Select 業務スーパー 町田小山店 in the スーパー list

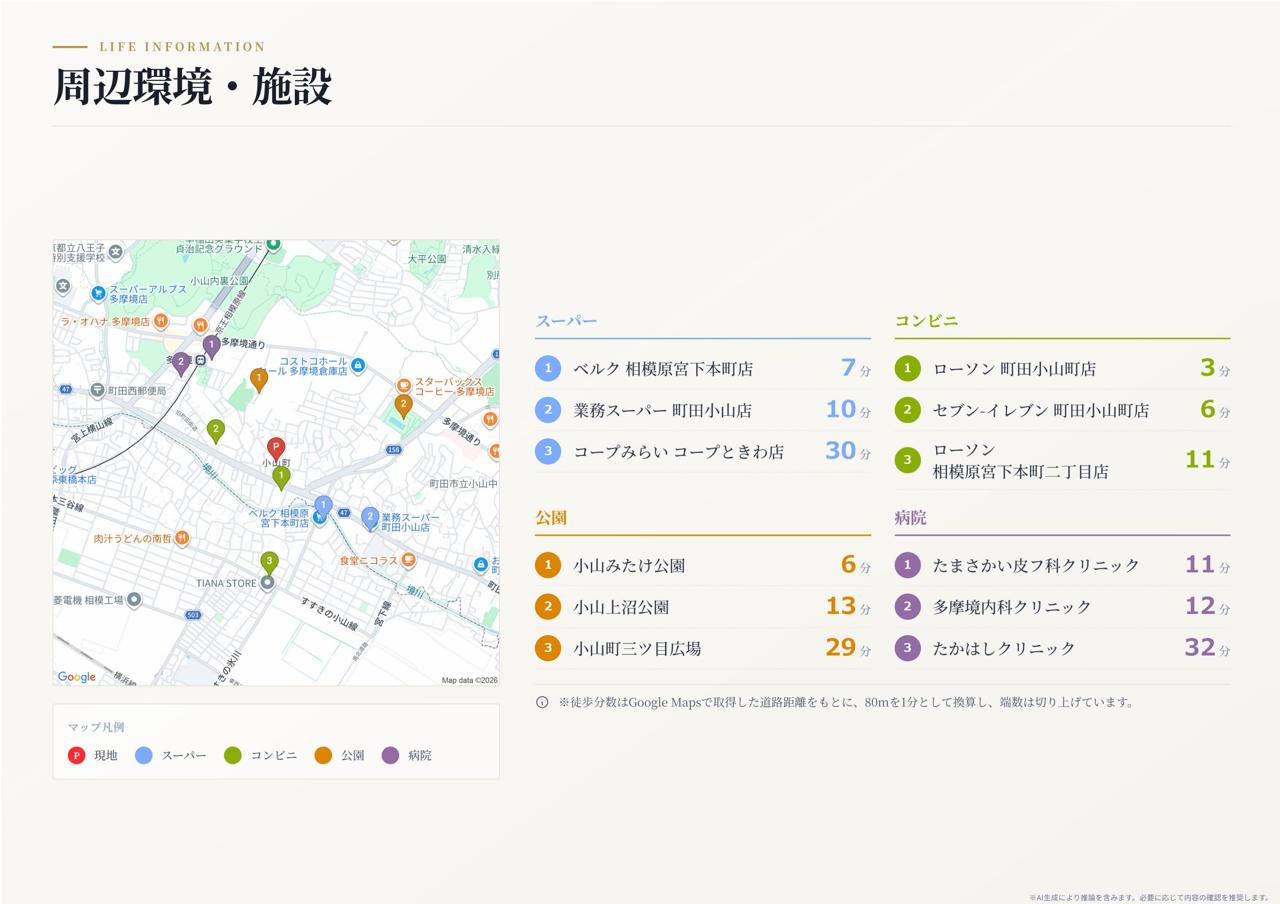703,410
